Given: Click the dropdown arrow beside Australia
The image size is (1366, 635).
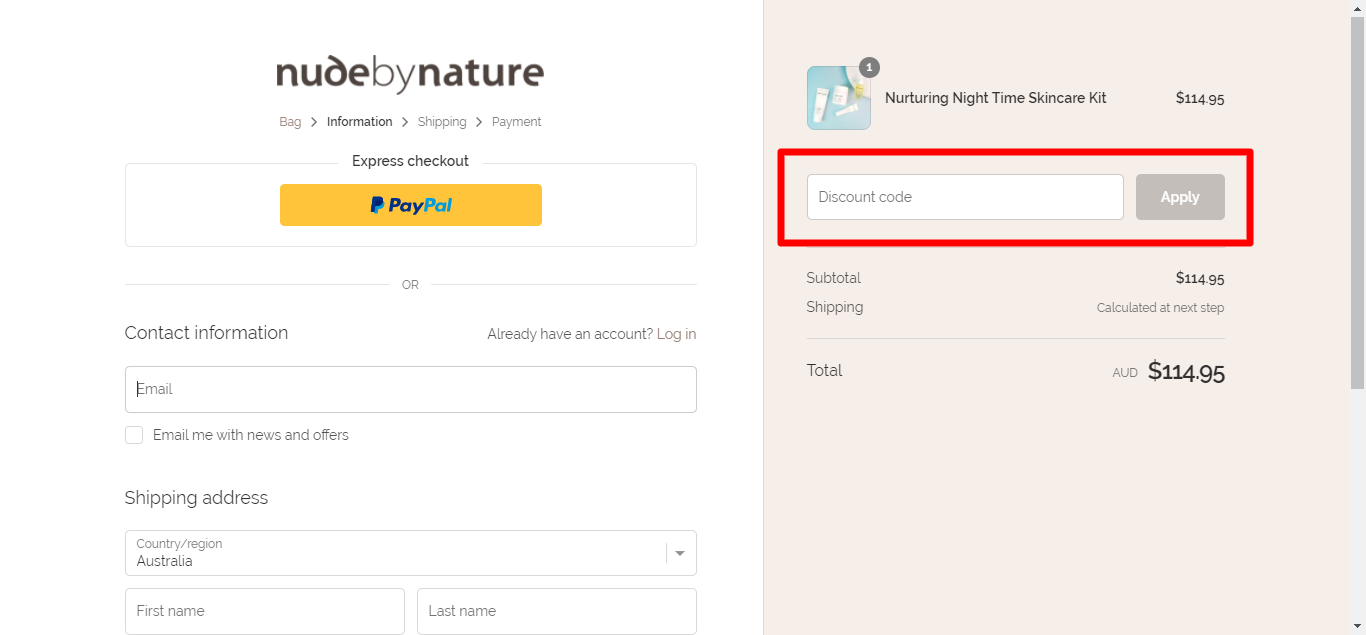Looking at the screenshot, I should pyautogui.click(x=681, y=553).
